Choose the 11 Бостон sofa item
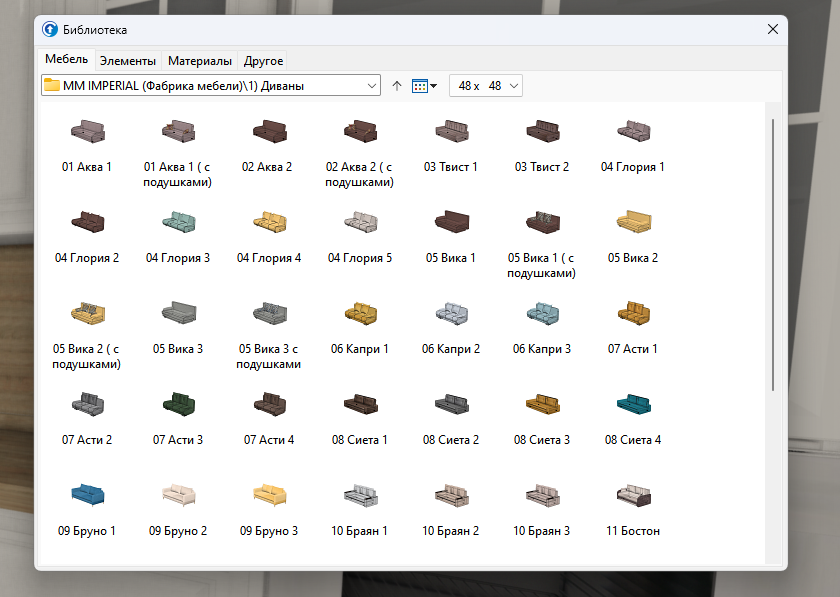 click(633, 495)
